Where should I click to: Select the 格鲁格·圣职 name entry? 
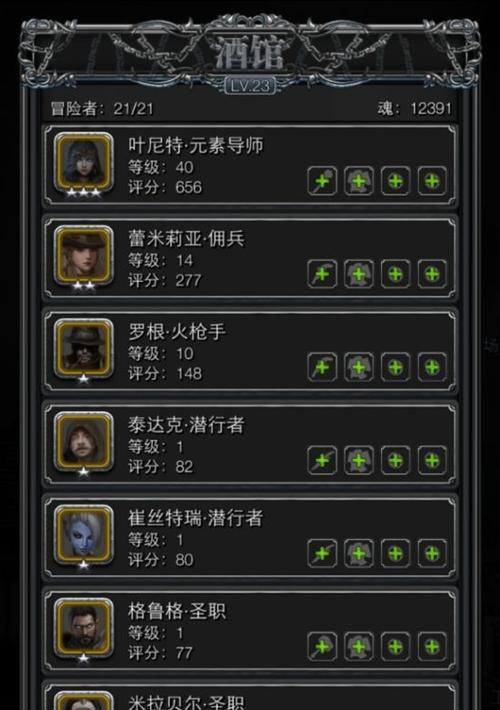[x=177, y=611]
